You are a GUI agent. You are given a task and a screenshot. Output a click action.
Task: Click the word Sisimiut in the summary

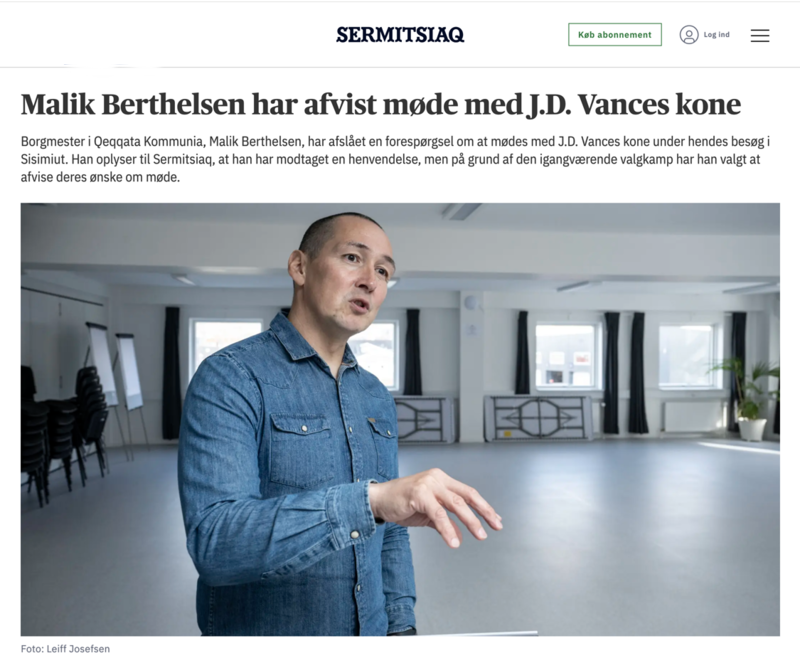43,159
